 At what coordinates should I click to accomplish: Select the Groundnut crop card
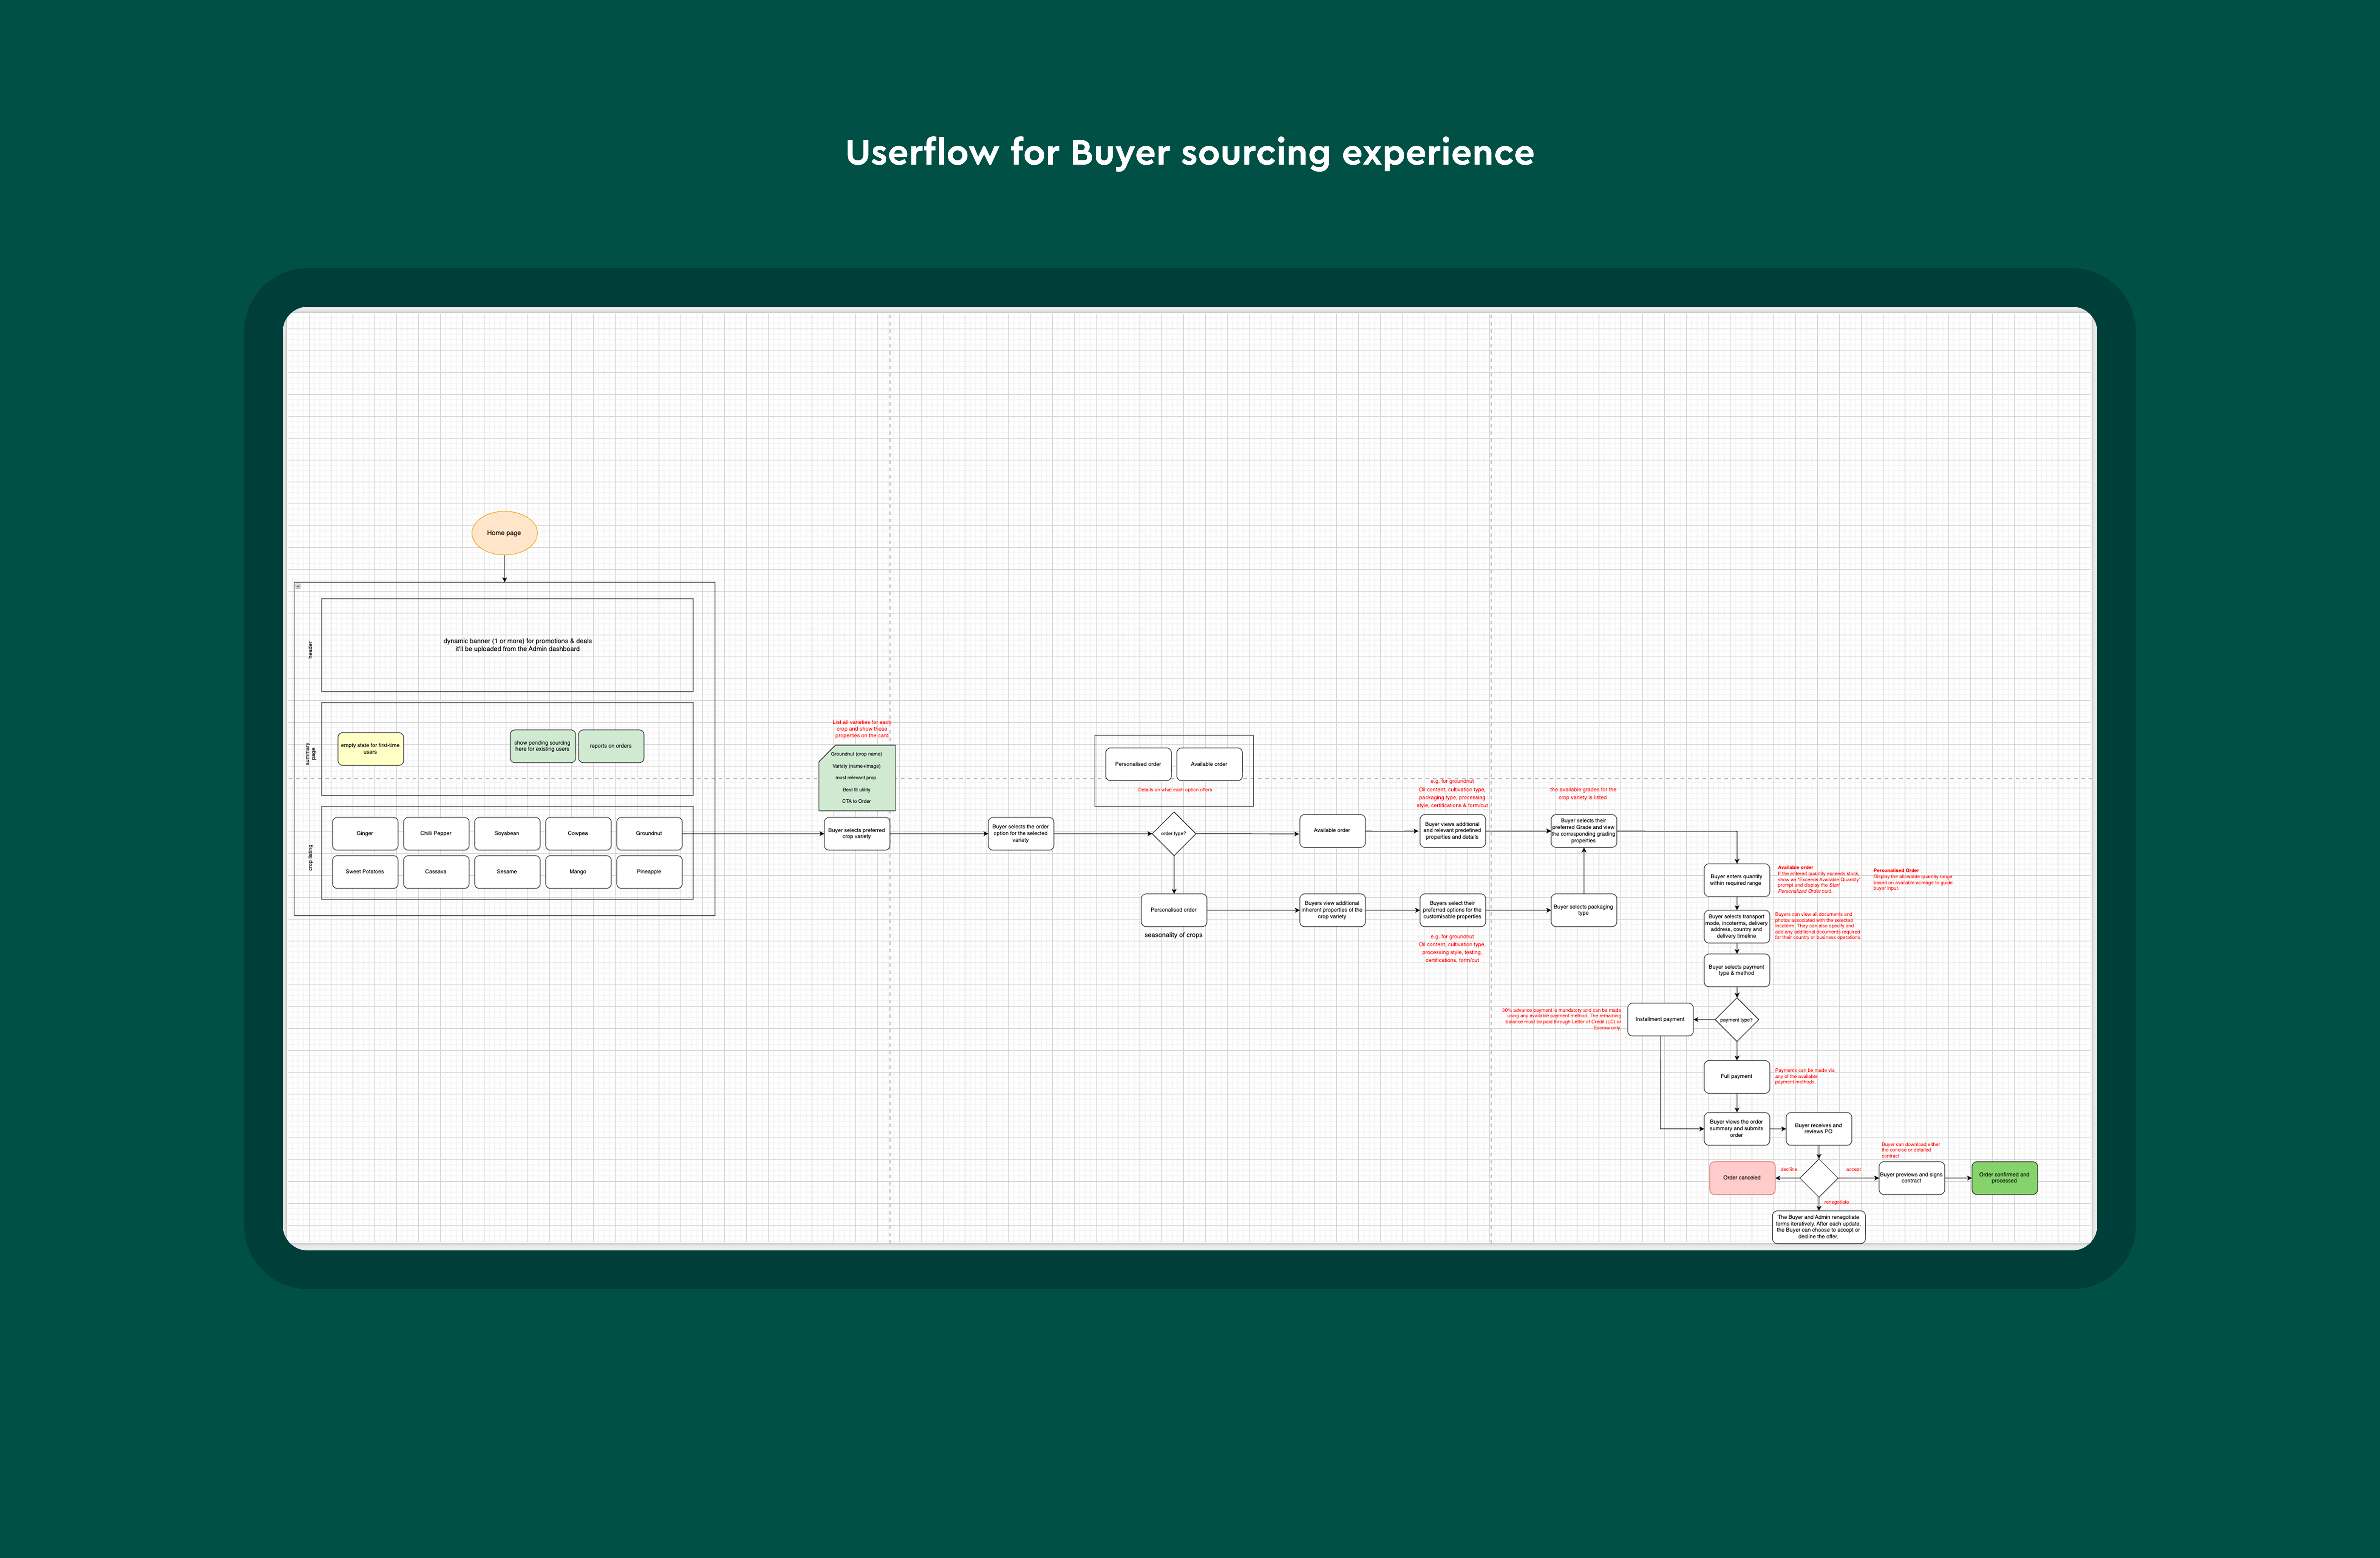649,833
